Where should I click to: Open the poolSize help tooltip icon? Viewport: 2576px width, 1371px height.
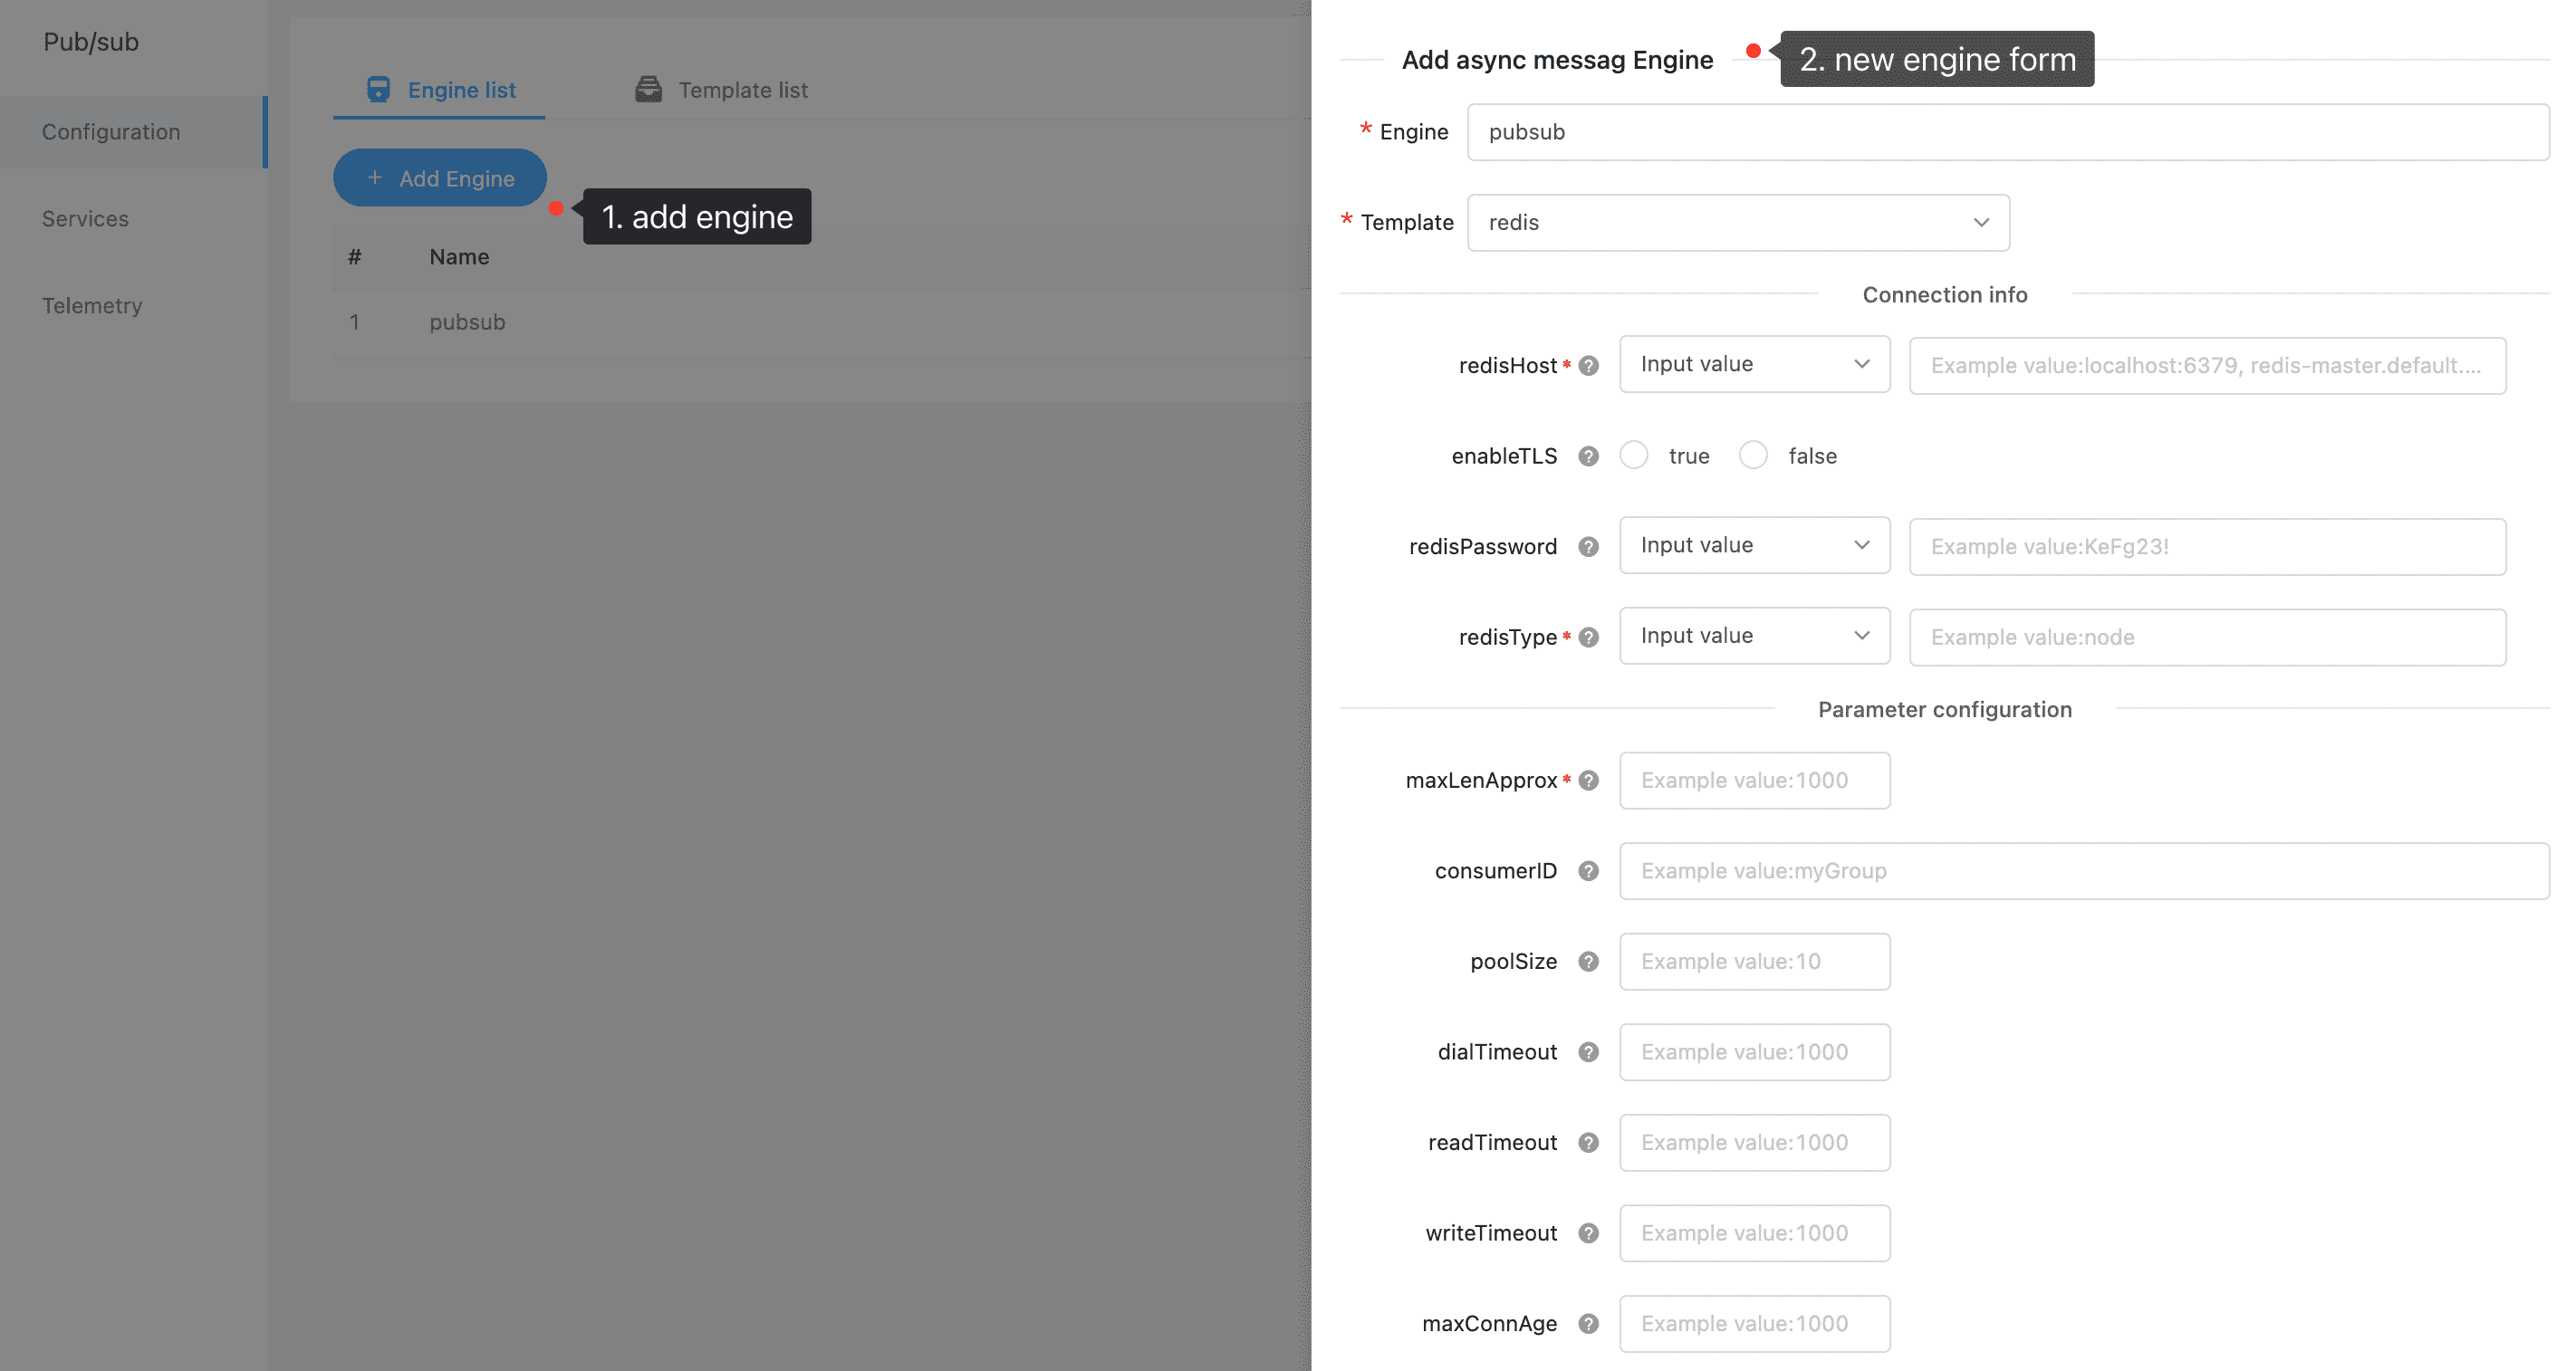click(x=1588, y=962)
